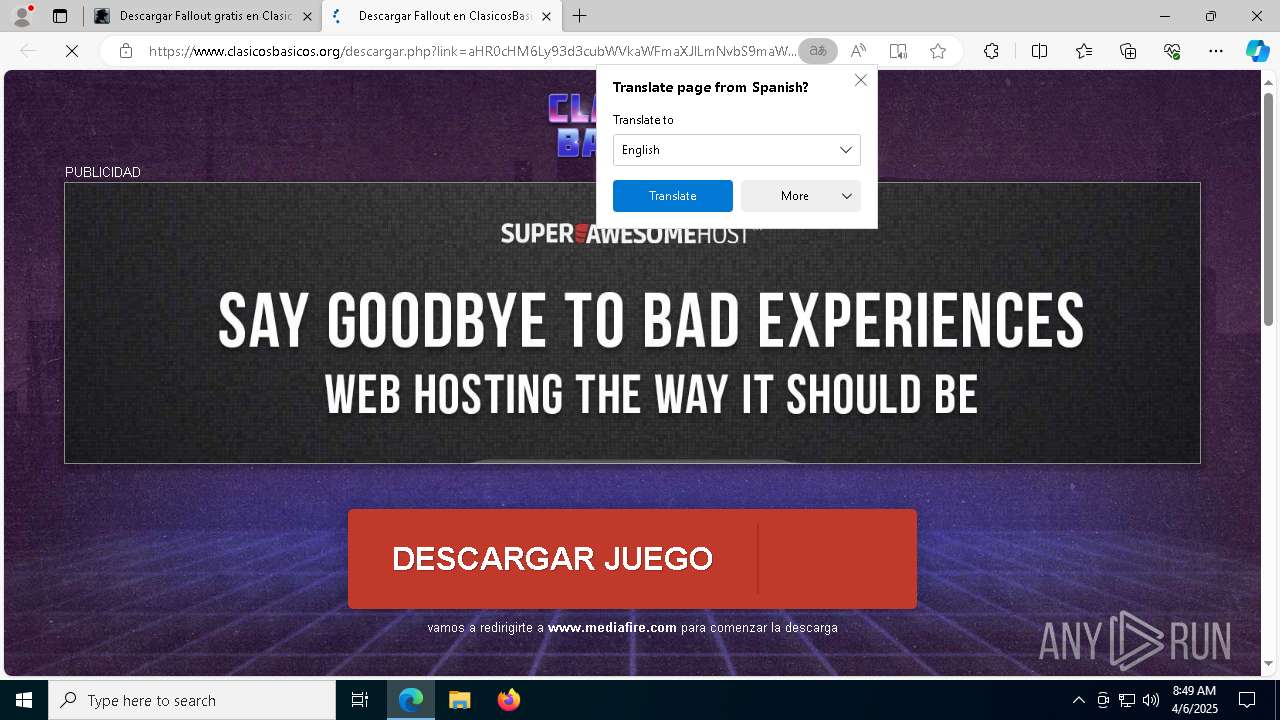
Task: Open the notification center icon
Action: coord(1247,700)
